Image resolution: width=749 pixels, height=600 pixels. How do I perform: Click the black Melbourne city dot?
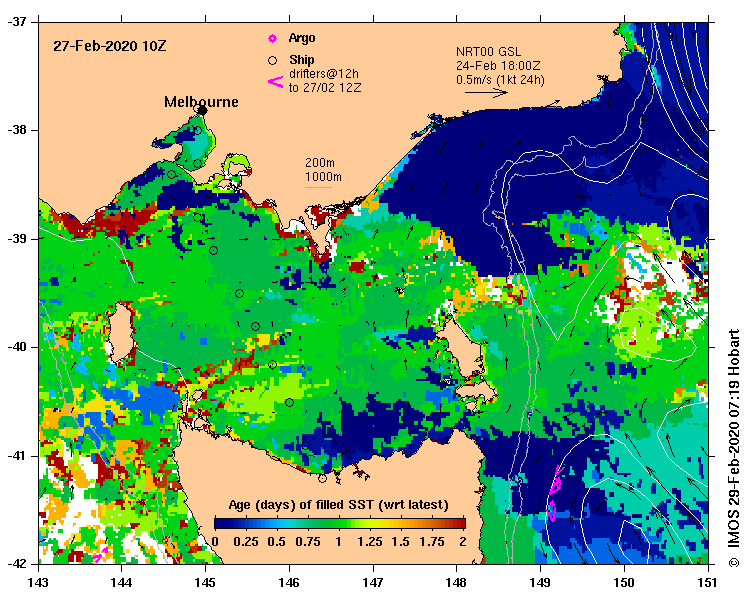pos(202,111)
